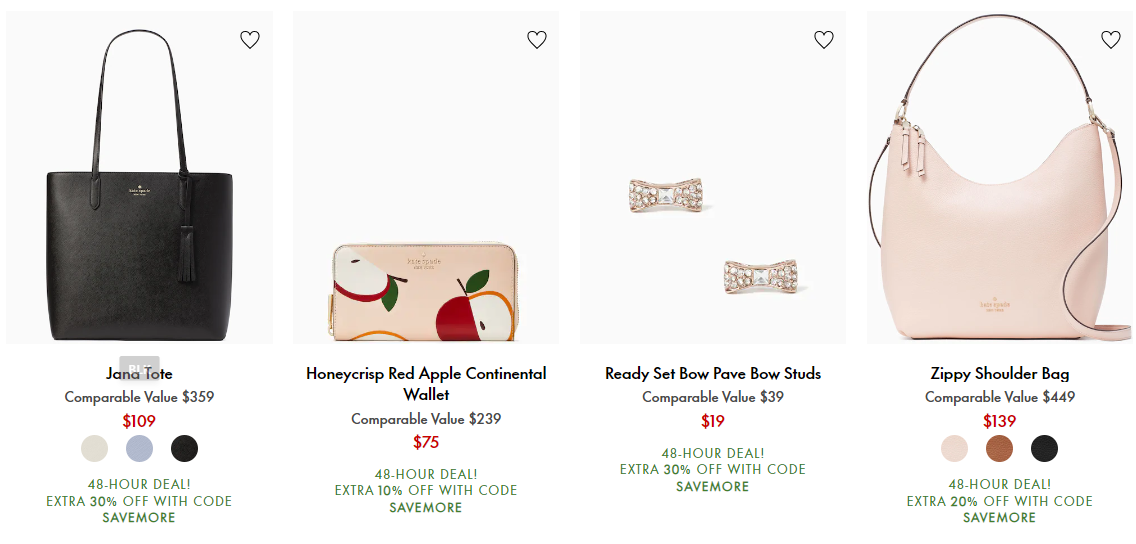
Task: Favorite the Jana Tote with heart icon
Action: pyautogui.click(x=250, y=40)
